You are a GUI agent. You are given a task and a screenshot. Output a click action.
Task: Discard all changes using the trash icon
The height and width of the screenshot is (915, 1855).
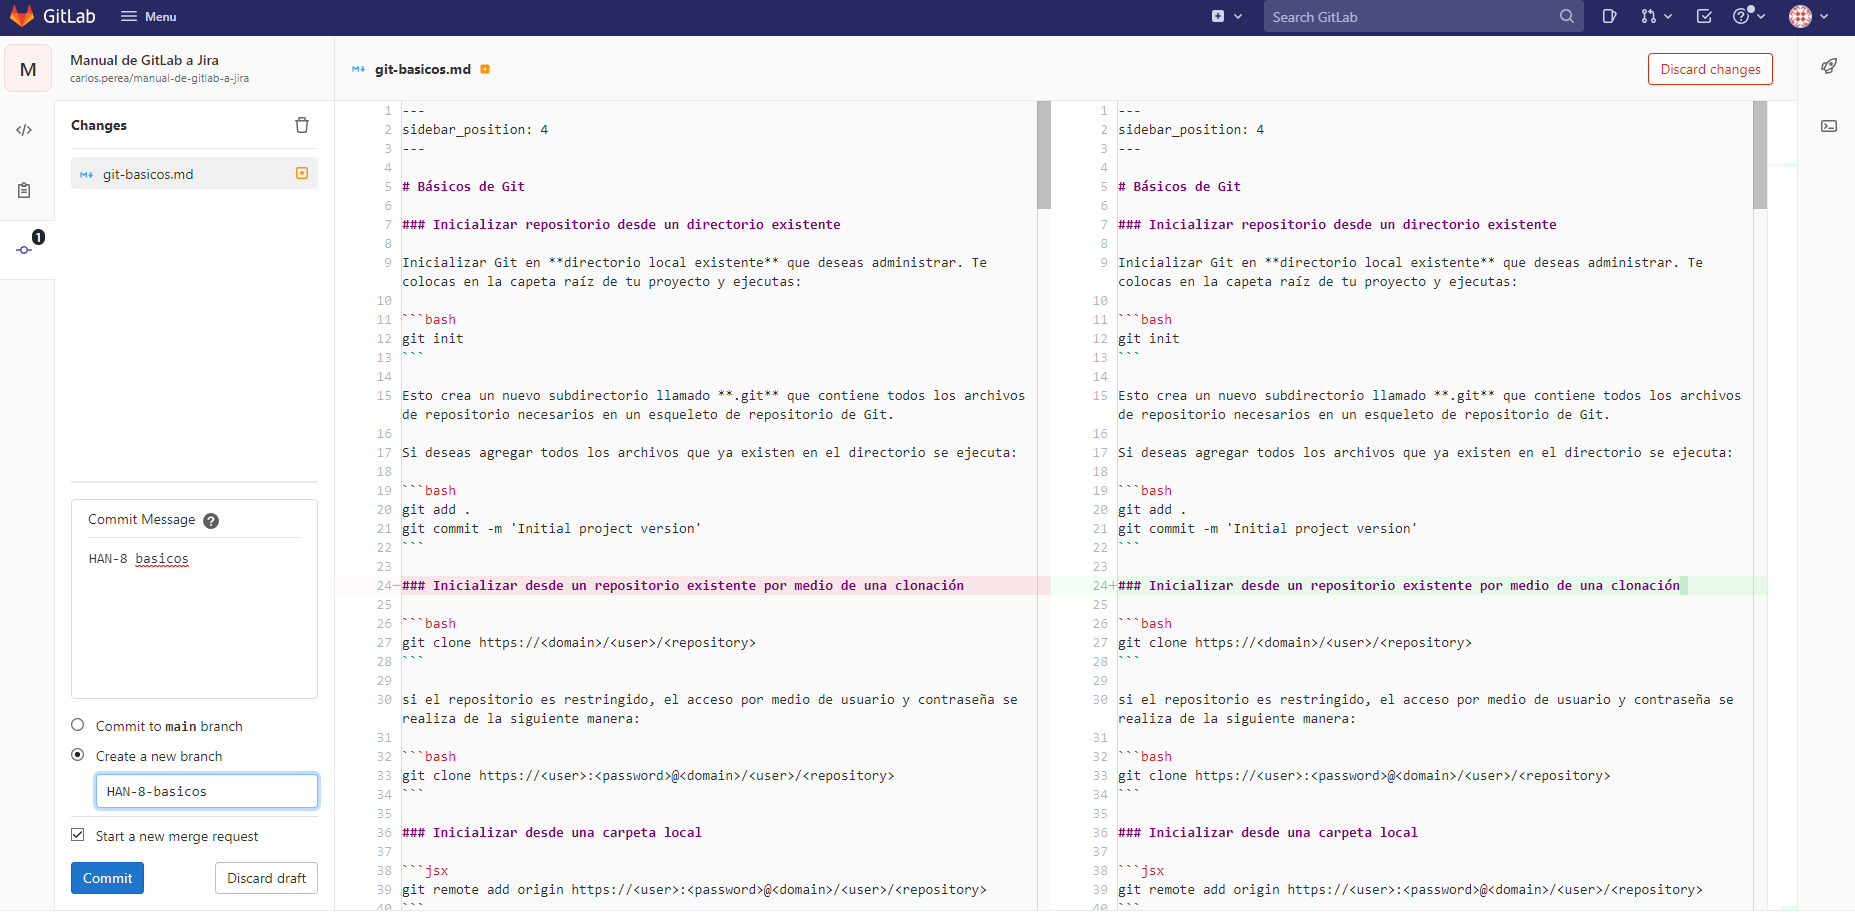click(302, 125)
